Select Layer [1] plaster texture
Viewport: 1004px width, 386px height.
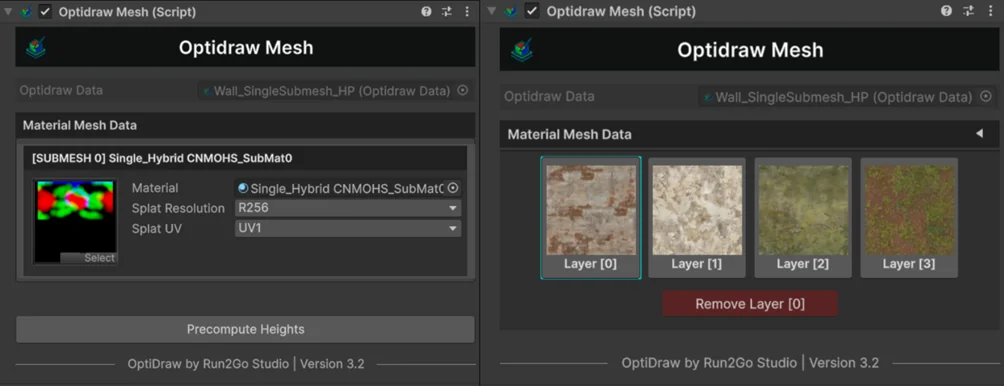pyautogui.click(x=697, y=218)
